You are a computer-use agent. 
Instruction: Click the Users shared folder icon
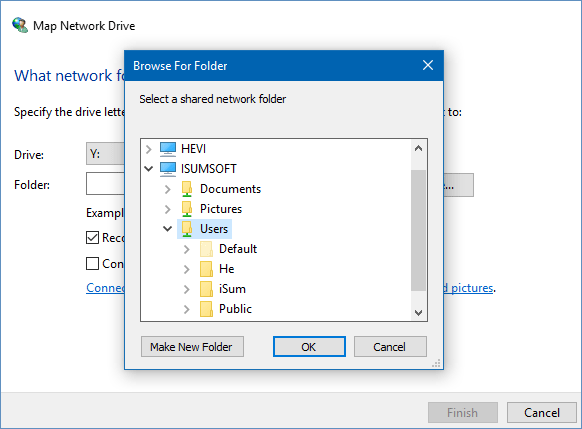(x=187, y=229)
